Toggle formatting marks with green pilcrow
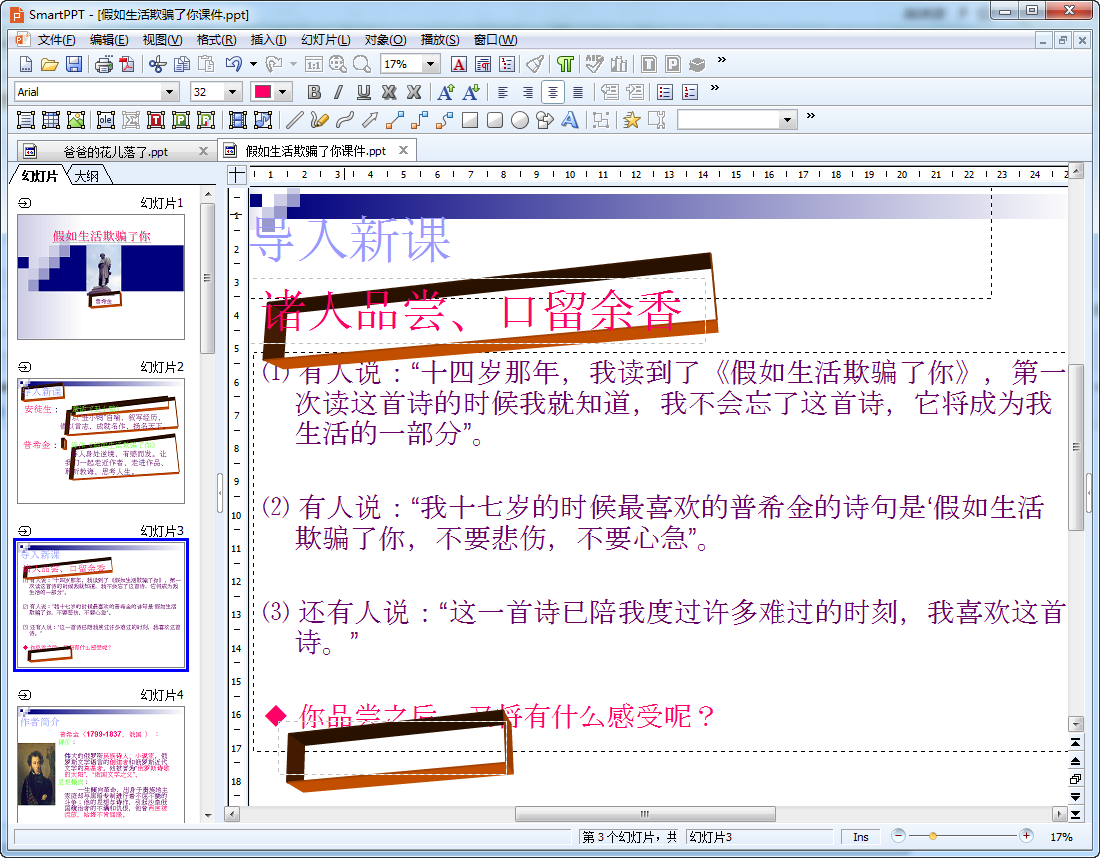1100x858 pixels. tap(565, 65)
